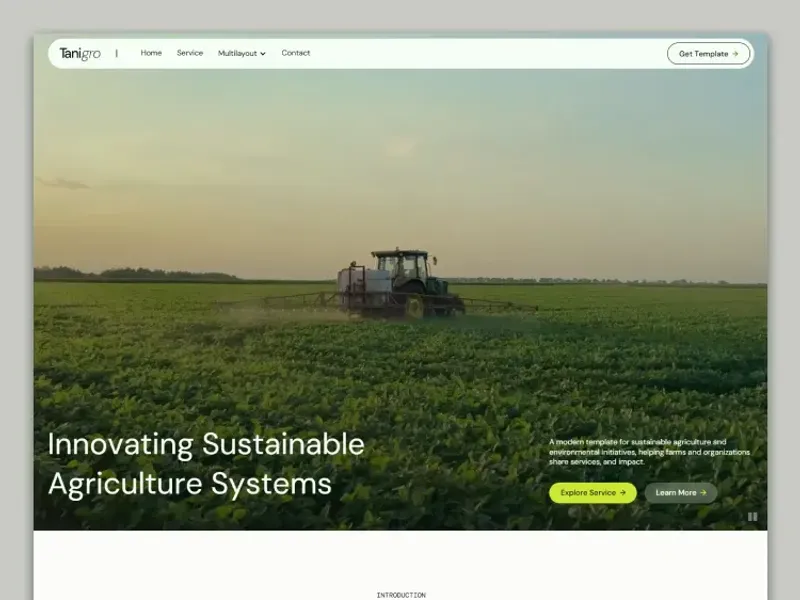The width and height of the screenshot is (800, 600).
Task: Click the chevron next to Multilayout
Action: tap(263, 54)
